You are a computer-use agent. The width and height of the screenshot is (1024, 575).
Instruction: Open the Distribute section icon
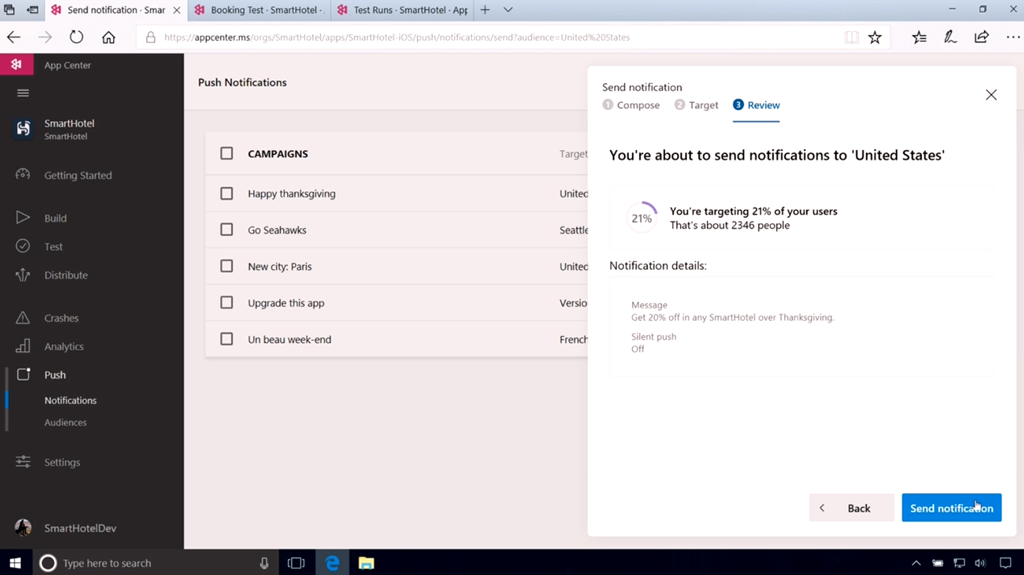(x=23, y=275)
